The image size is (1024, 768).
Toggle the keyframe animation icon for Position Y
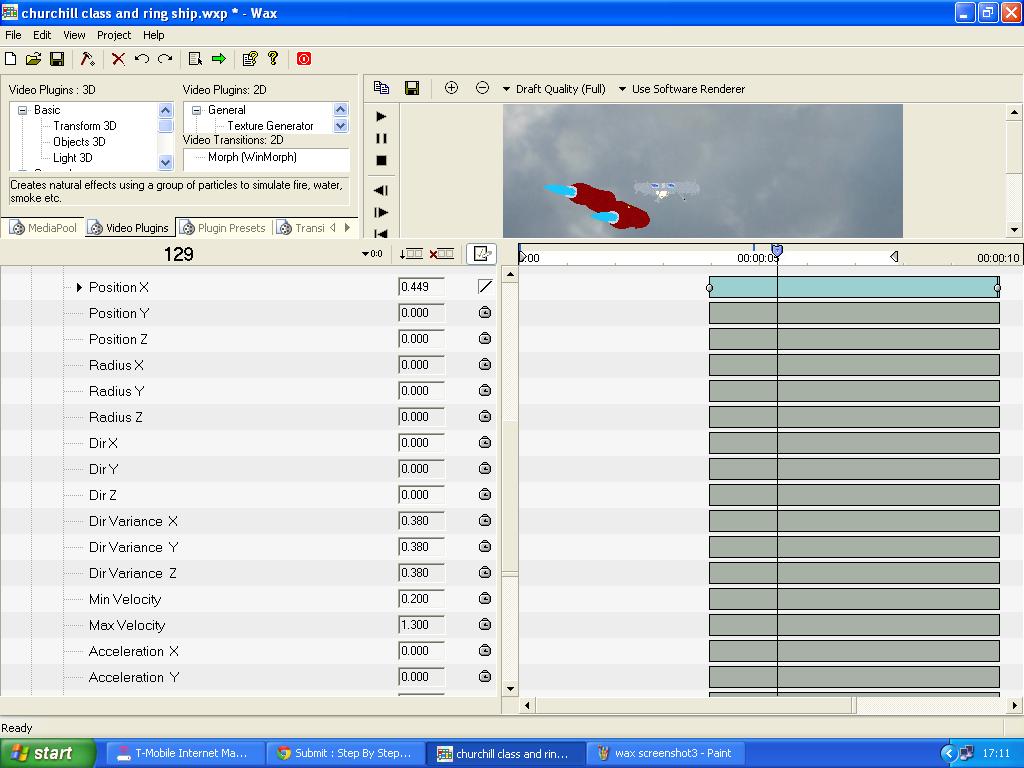[485, 312]
